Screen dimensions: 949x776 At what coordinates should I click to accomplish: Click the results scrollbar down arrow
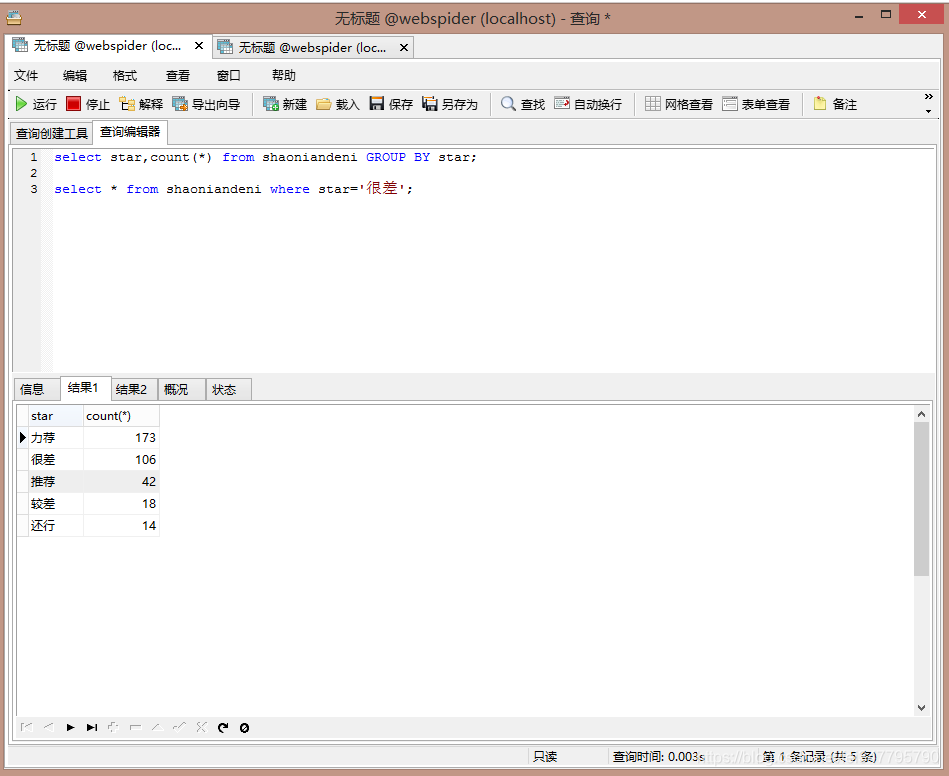(x=921, y=708)
